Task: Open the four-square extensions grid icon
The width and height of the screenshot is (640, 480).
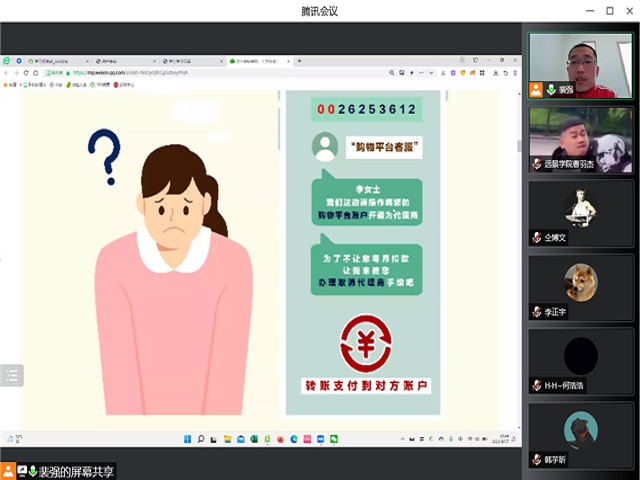Action: (482, 73)
